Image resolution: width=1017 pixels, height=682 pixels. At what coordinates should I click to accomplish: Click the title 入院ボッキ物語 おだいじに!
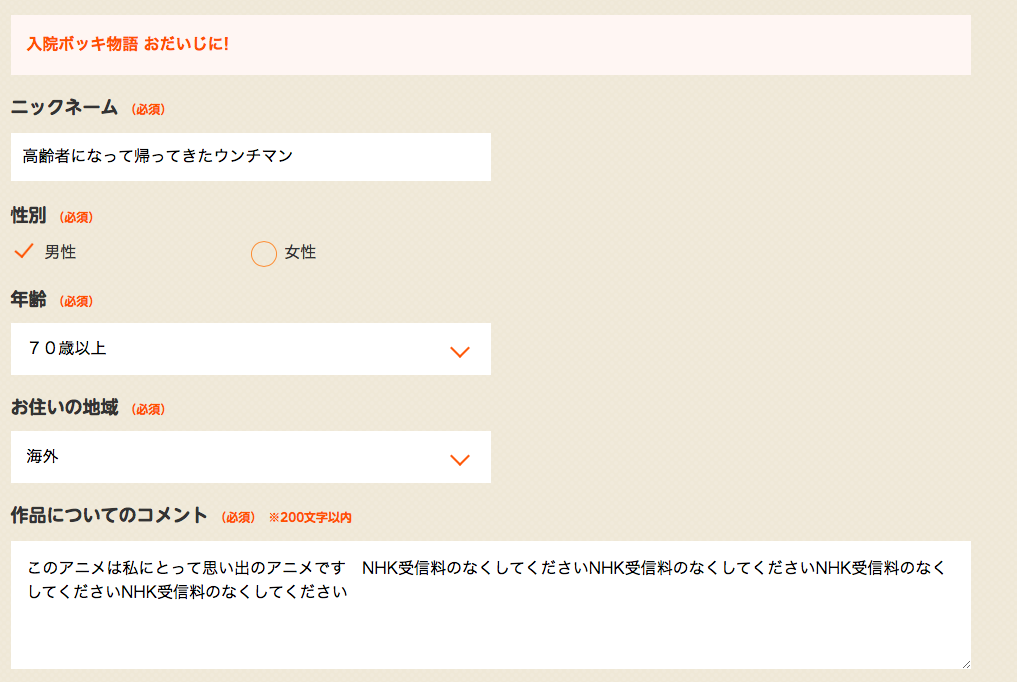pyautogui.click(x=128, y=45)
